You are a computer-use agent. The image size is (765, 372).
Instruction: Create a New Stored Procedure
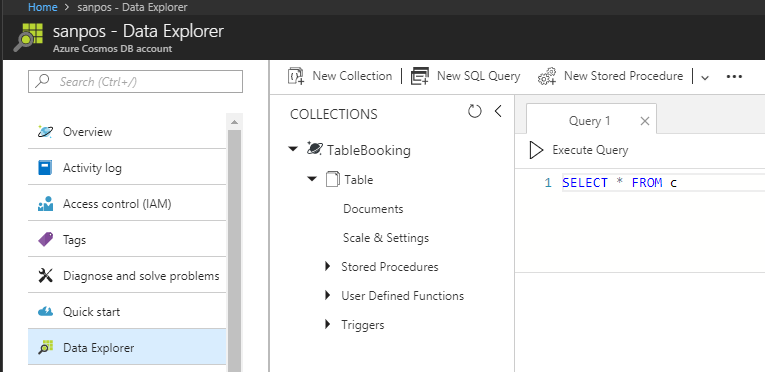click(610, 76)
